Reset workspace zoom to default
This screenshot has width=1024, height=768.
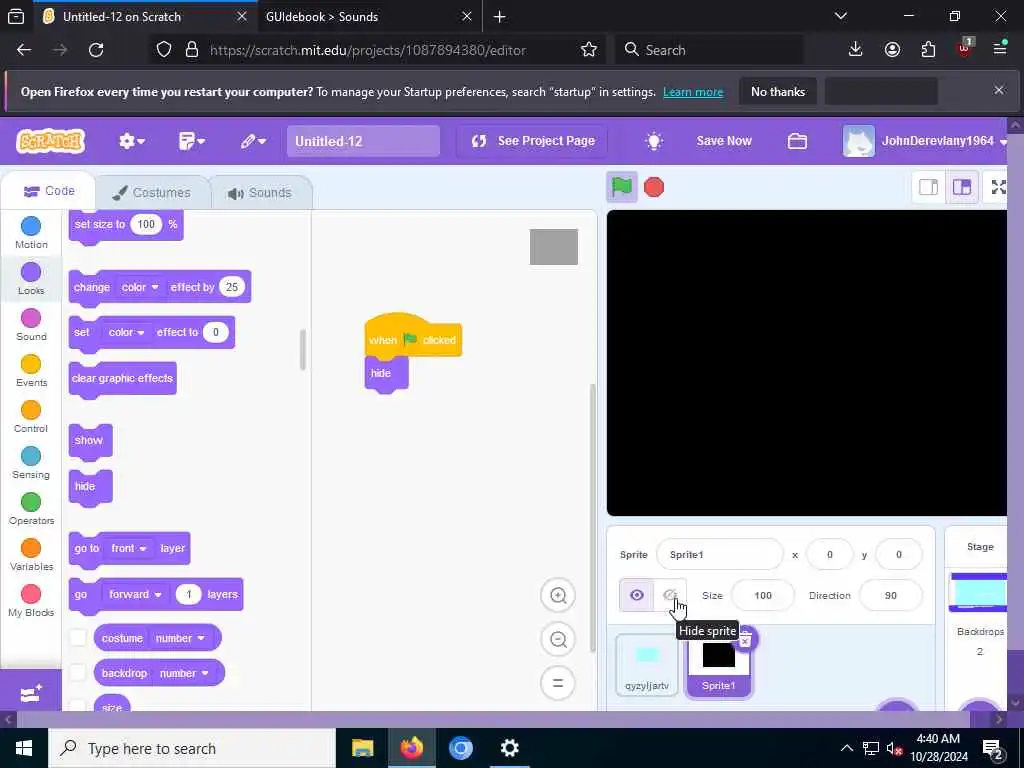pyautogui.click(x=558, y=683)
